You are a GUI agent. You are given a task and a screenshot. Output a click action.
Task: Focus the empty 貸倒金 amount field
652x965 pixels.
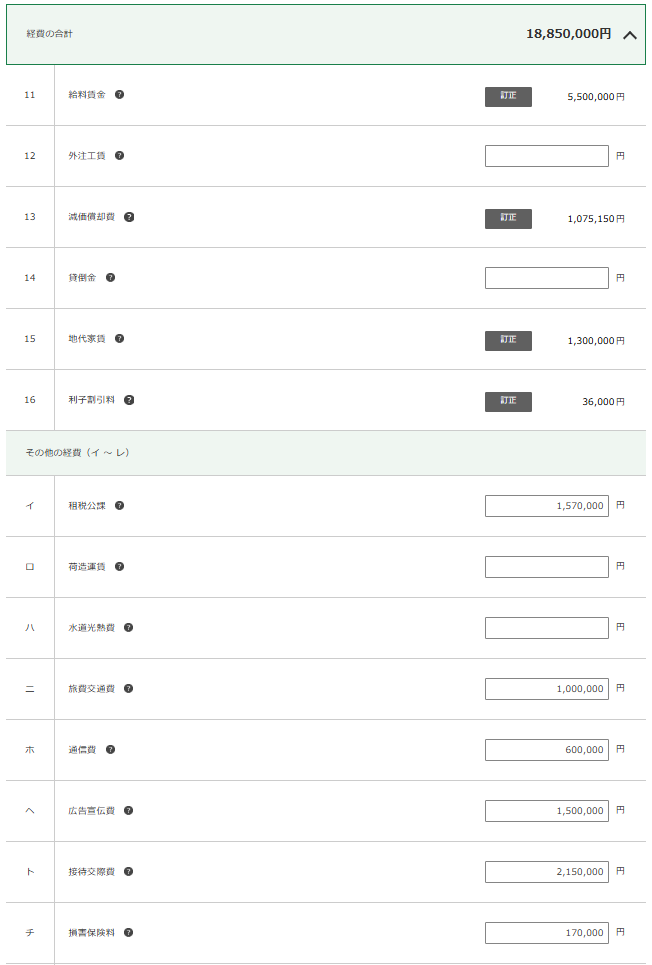[546, 278]
